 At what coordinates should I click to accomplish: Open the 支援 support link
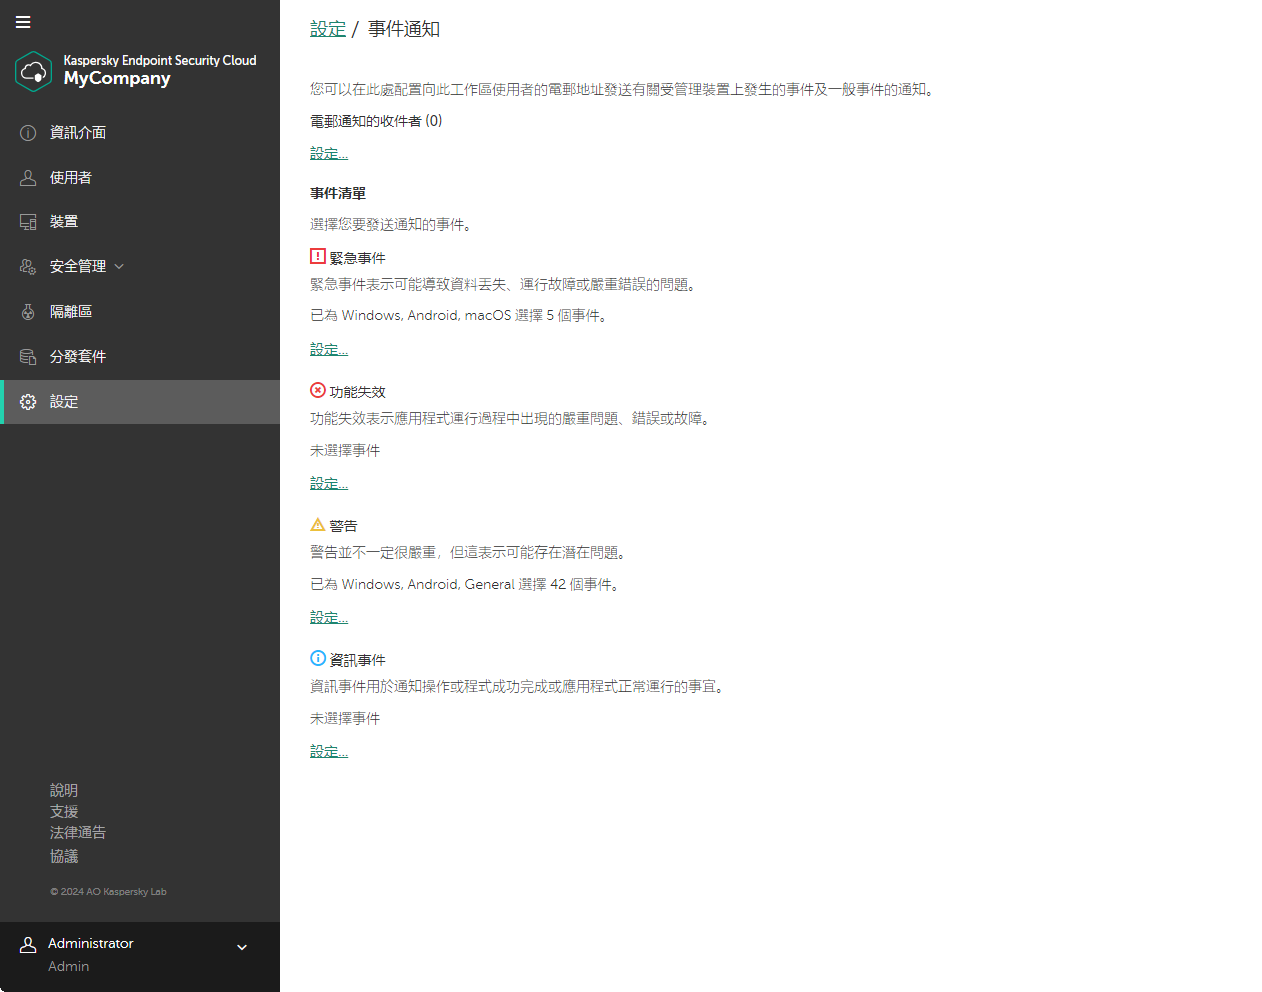pos(63,811)
